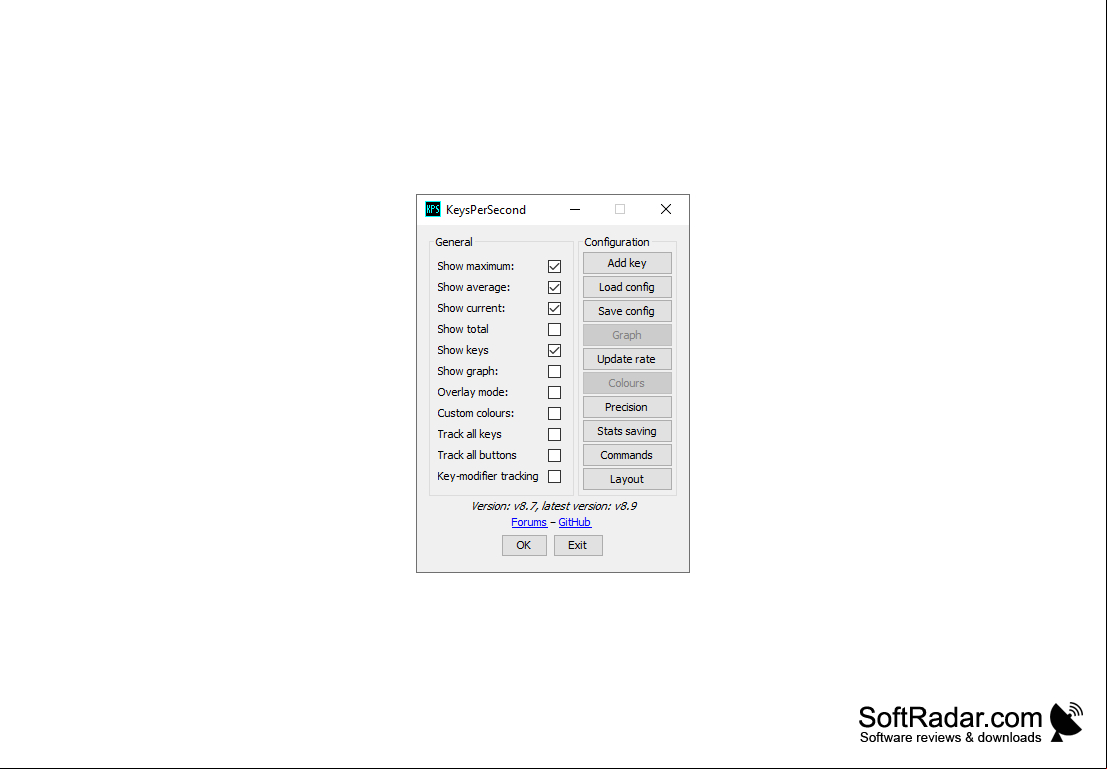Image resolution: width=1107 pixels, height=769 pixels.
Task: Click the Key-modifier tracking label
Action: [x=487, y=476]
